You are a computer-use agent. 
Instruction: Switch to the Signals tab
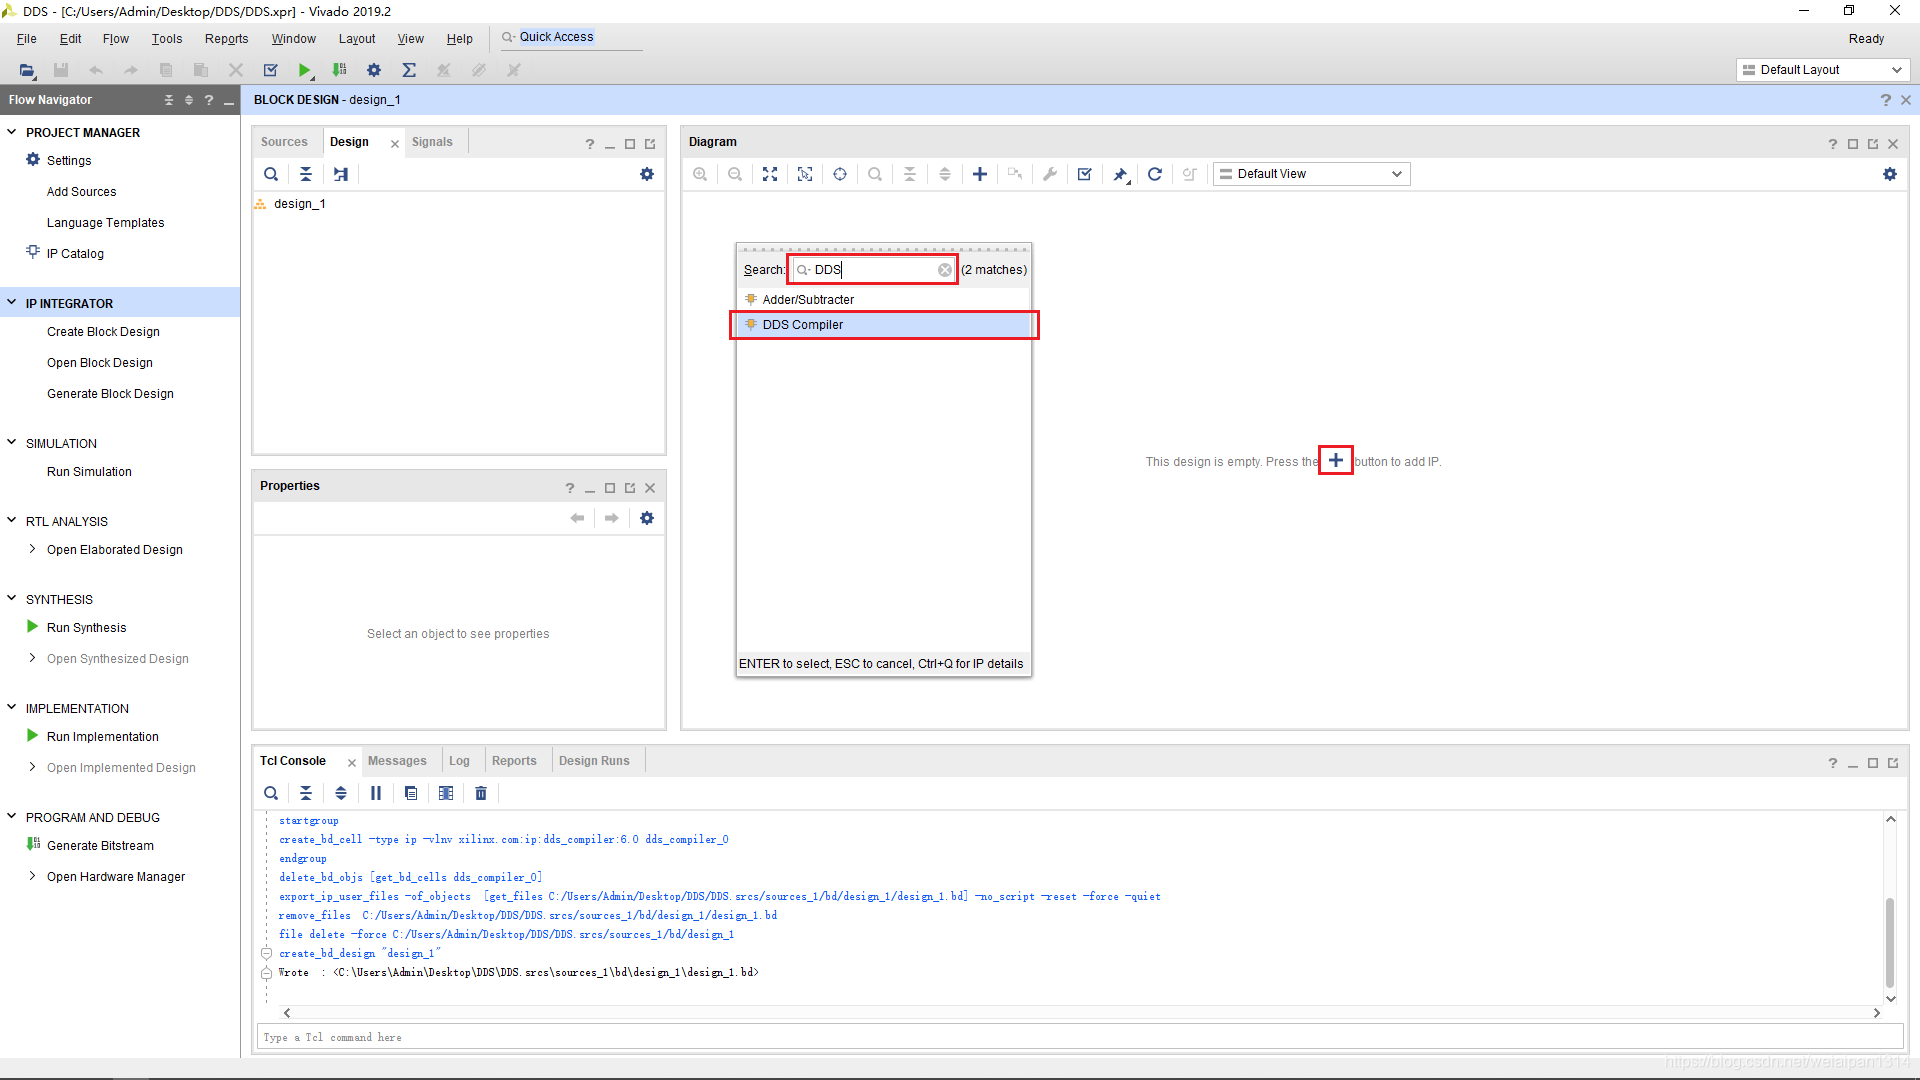tap(432, 142)
